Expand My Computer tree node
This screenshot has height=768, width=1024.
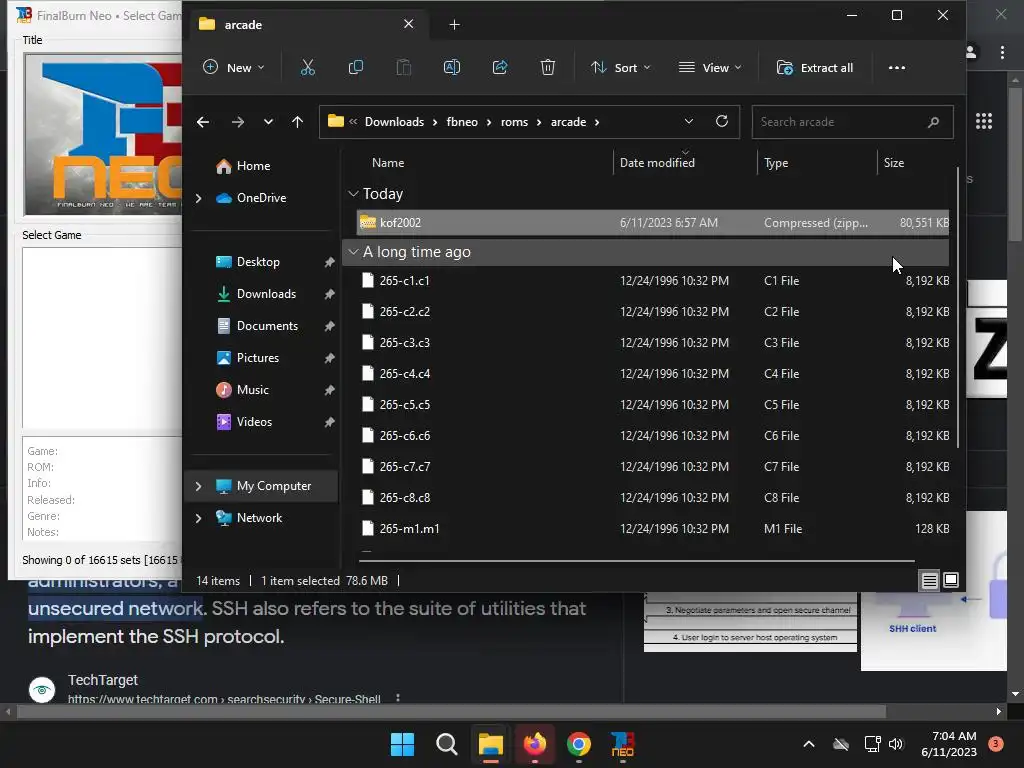[x=199, y=486]
